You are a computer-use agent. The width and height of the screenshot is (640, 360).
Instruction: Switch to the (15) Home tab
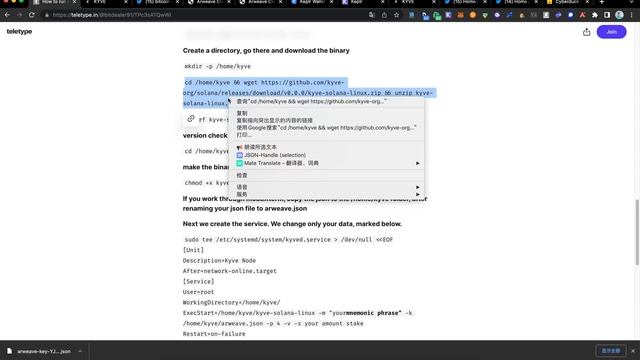(x=464, y=2)
